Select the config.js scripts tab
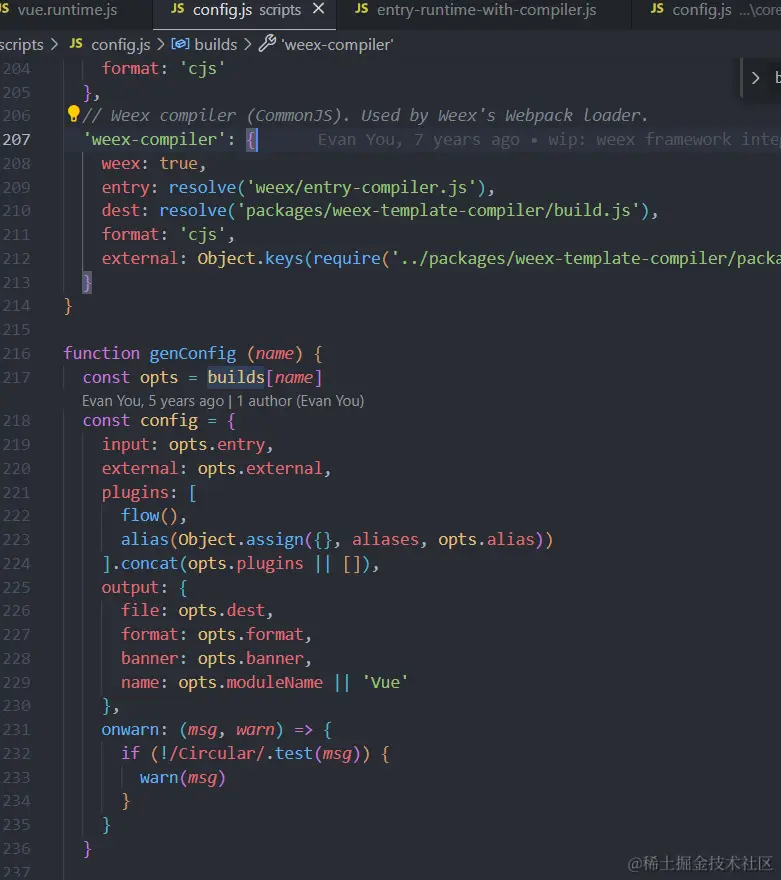 (247, 10)
